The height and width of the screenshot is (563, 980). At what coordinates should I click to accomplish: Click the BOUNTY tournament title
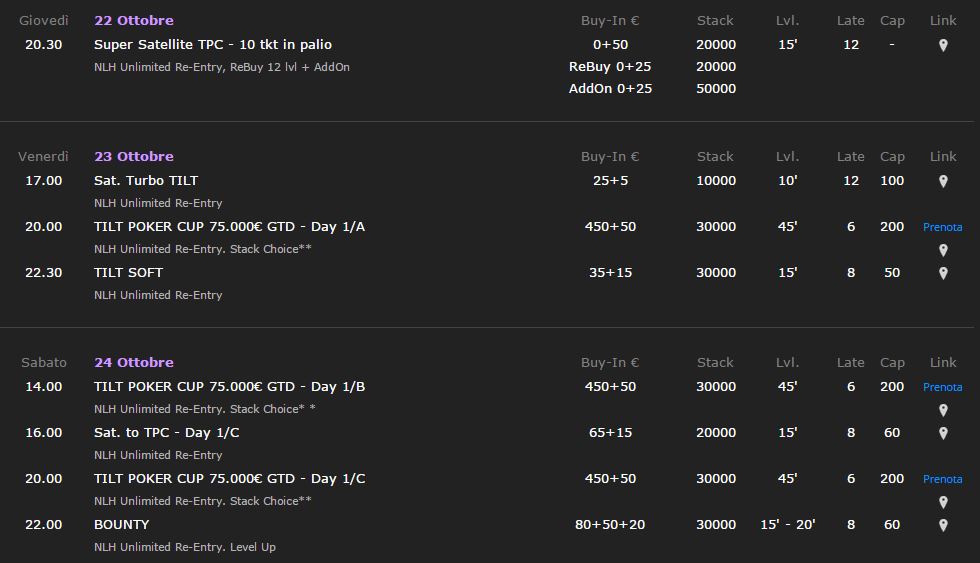(121, 524)
